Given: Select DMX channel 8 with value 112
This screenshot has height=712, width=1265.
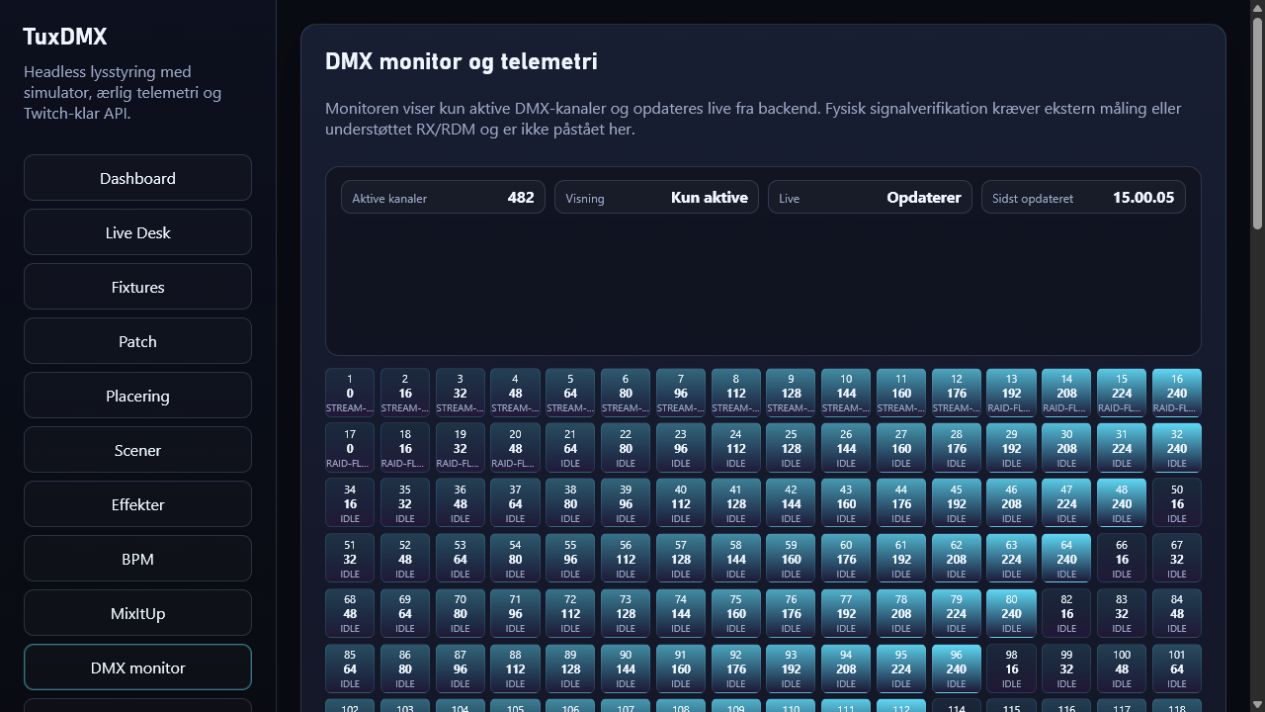Looking at the screenshot, I should click(736, 393).
